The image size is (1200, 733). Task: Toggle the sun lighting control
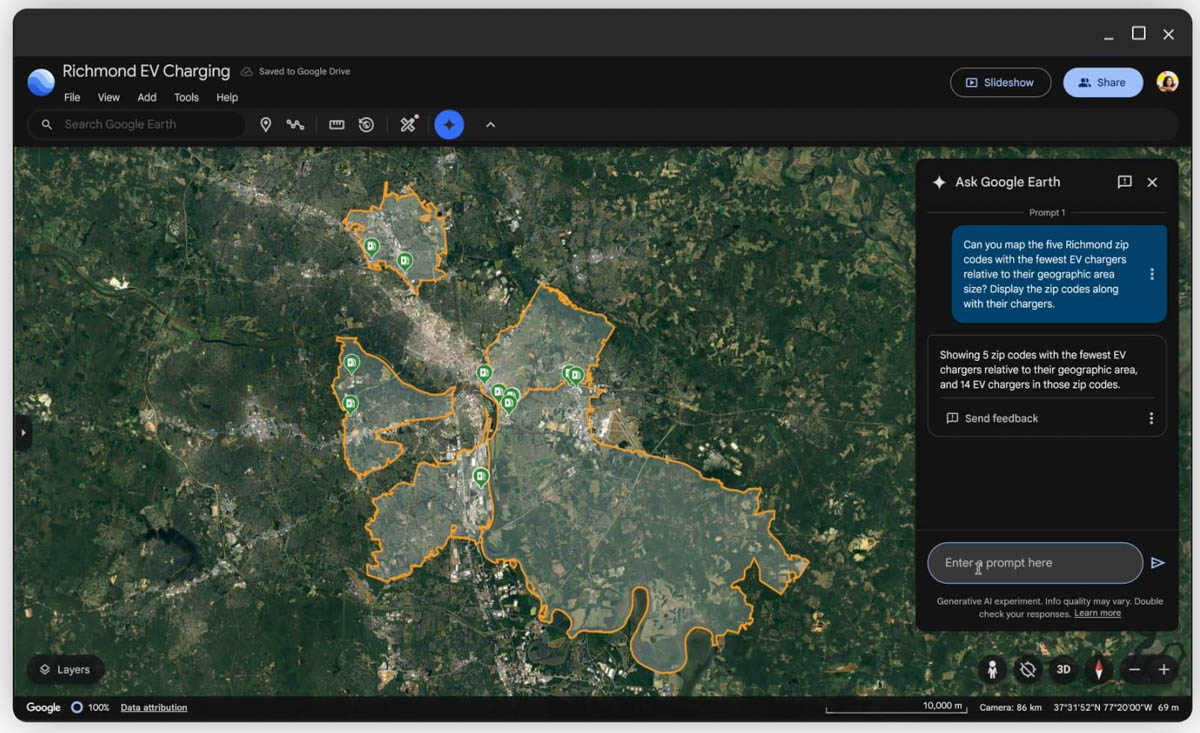pos(1027,669)
